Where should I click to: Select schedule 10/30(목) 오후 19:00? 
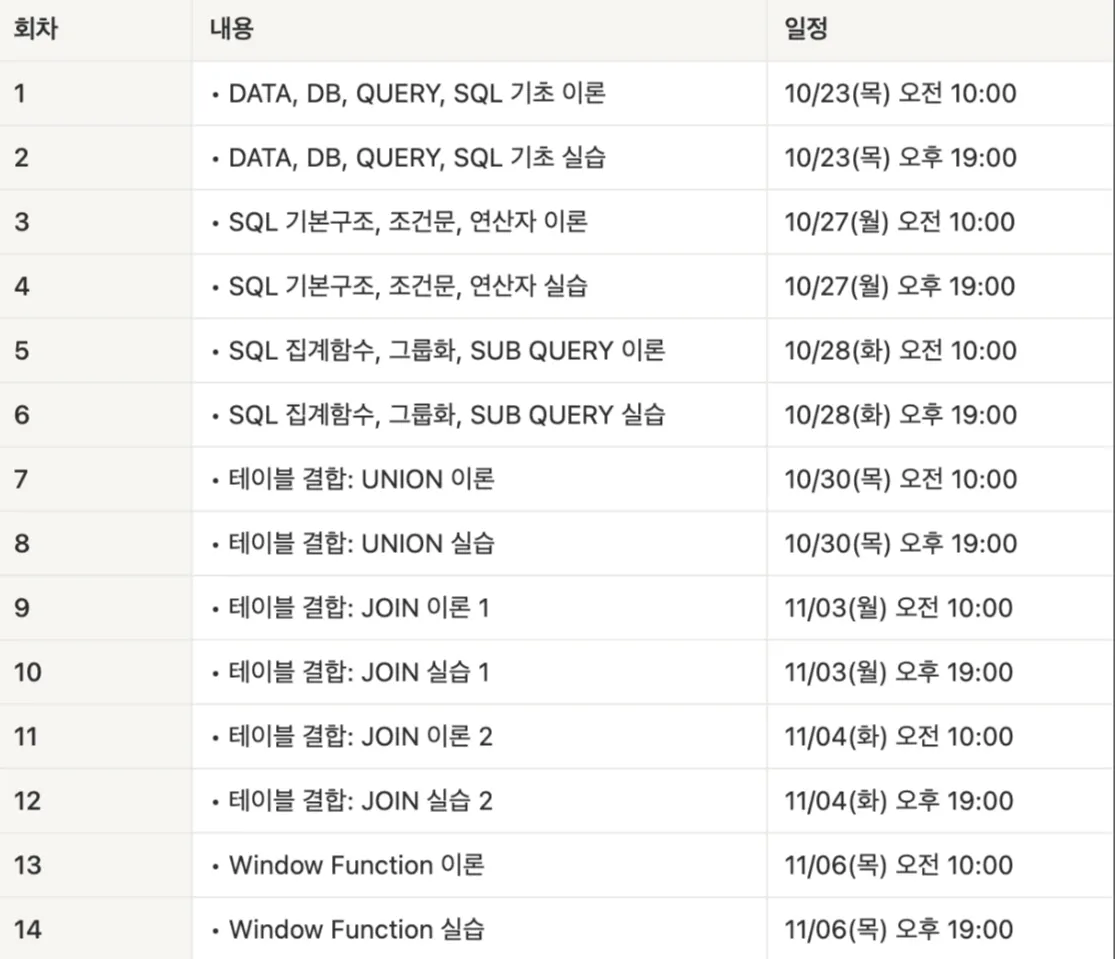click(x=900, y=543)
